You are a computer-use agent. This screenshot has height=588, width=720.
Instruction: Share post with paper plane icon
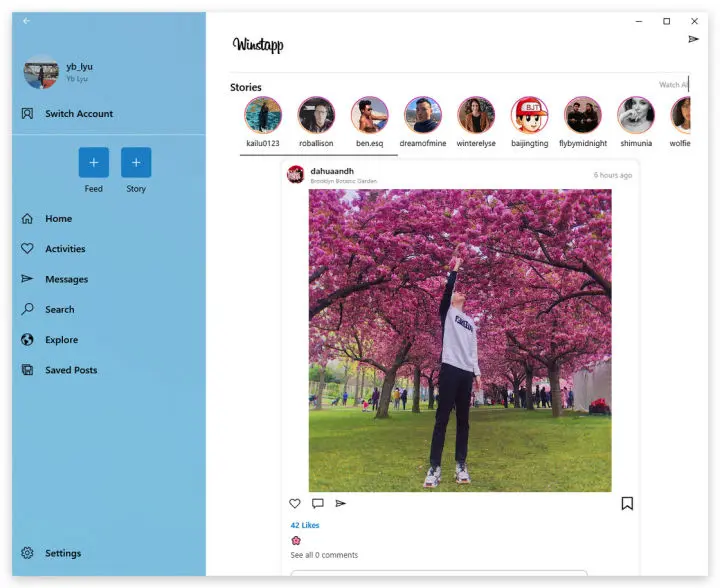tap(340, 504)
